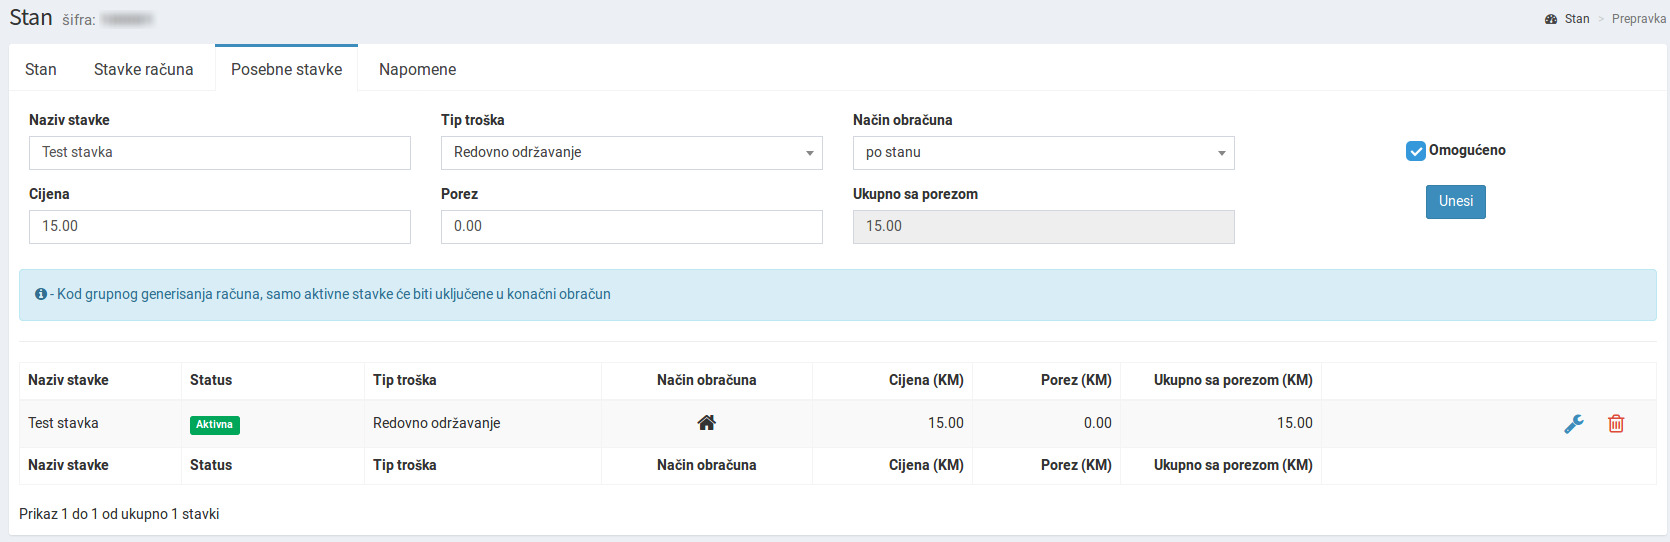1670x542 pixels.
Task: Open the Tip troška dropdown
Action: click(x=631, y=153)
